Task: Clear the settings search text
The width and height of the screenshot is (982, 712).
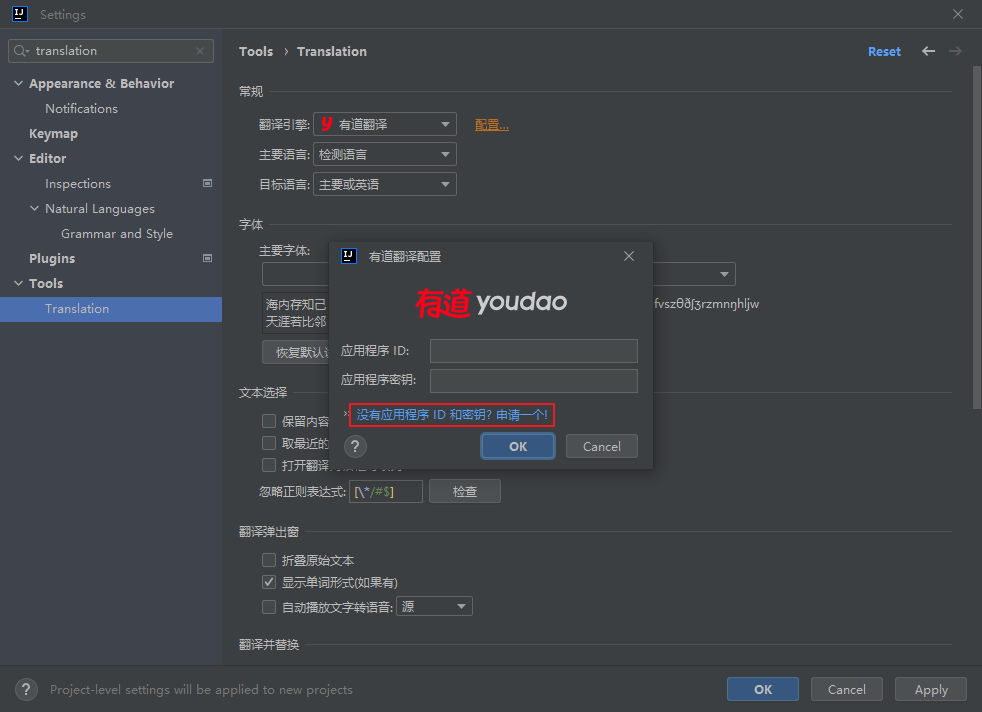Action: [200, 51]
